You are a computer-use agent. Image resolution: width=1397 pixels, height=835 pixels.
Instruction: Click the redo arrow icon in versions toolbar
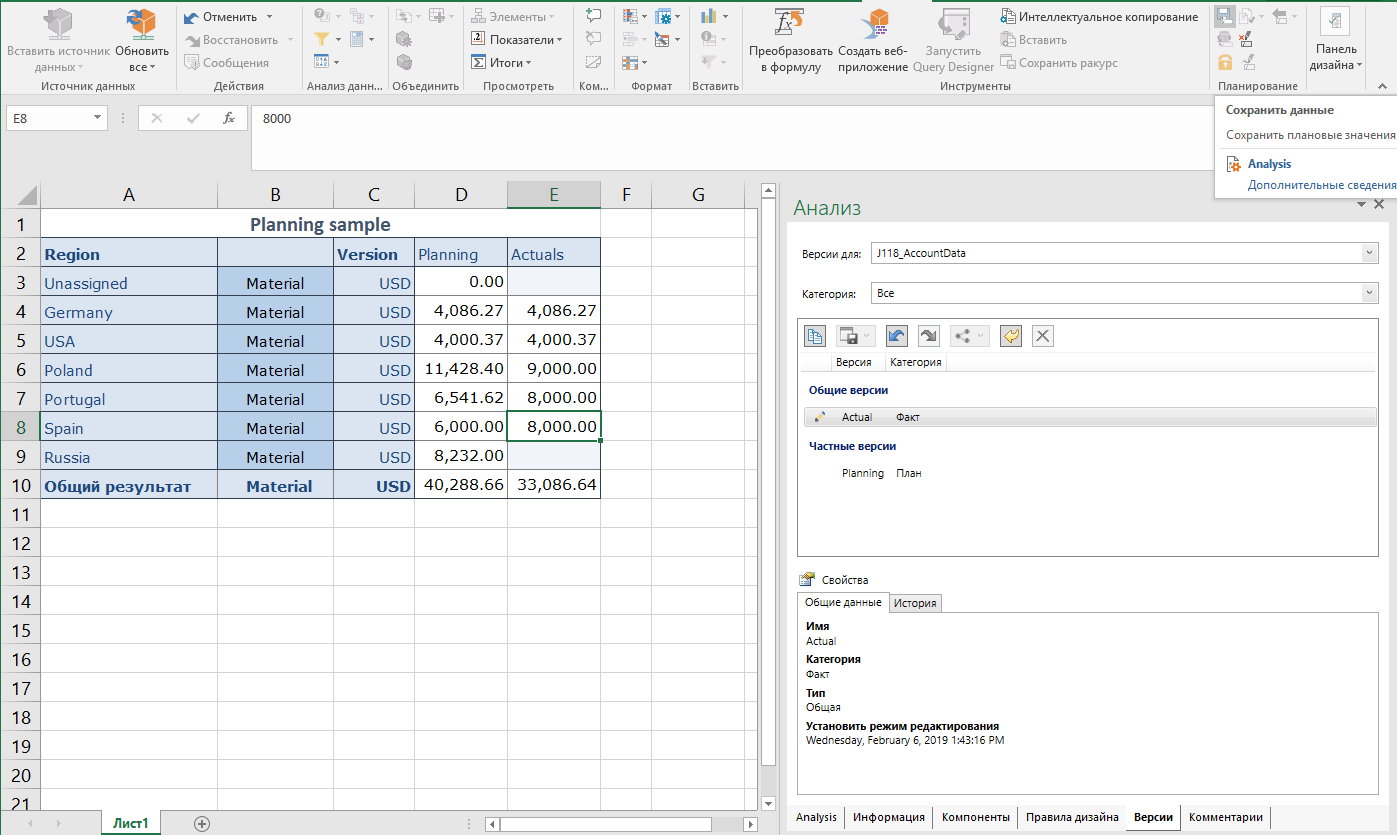(x=928, y=336)
